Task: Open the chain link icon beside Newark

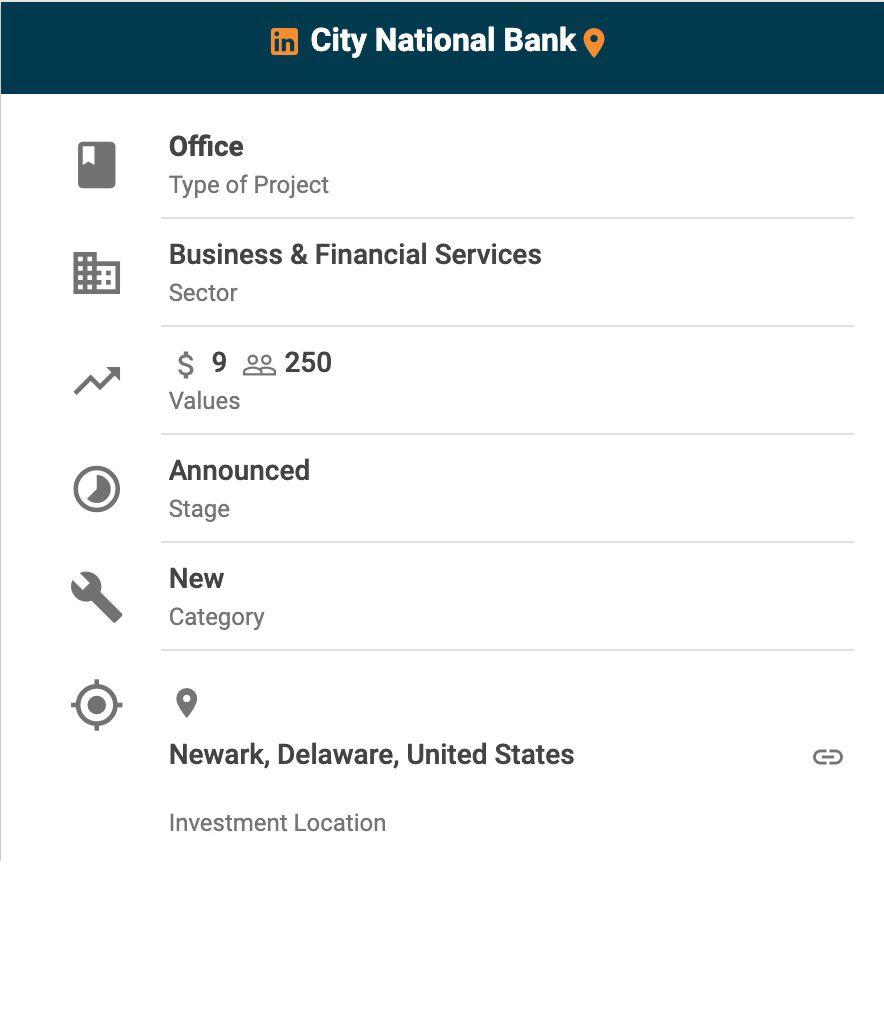Action: pos(828,756)
